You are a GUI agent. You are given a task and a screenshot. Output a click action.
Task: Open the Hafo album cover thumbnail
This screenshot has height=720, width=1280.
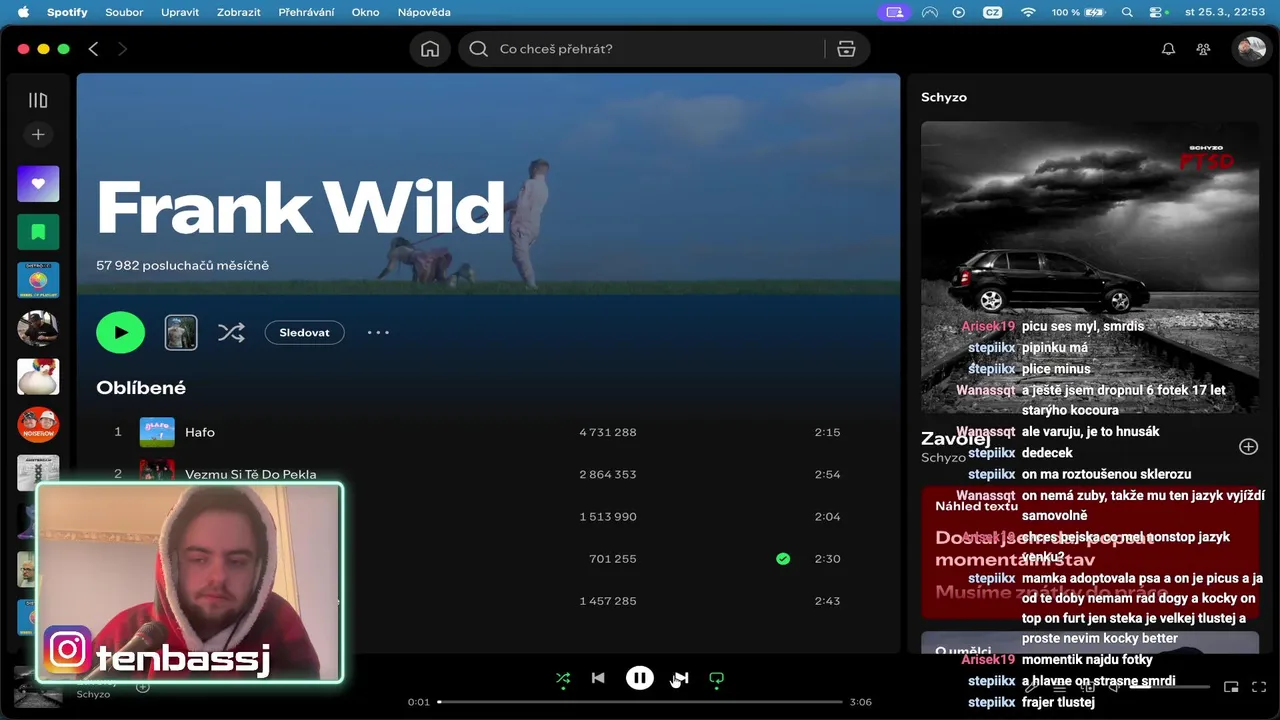tap(157, 432)
